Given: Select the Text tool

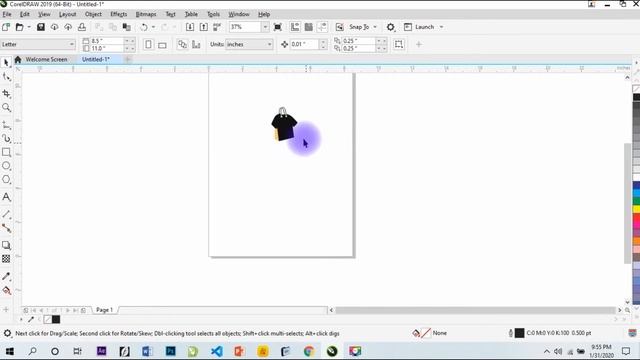Looking at the screenshot, I should [6, 197].
